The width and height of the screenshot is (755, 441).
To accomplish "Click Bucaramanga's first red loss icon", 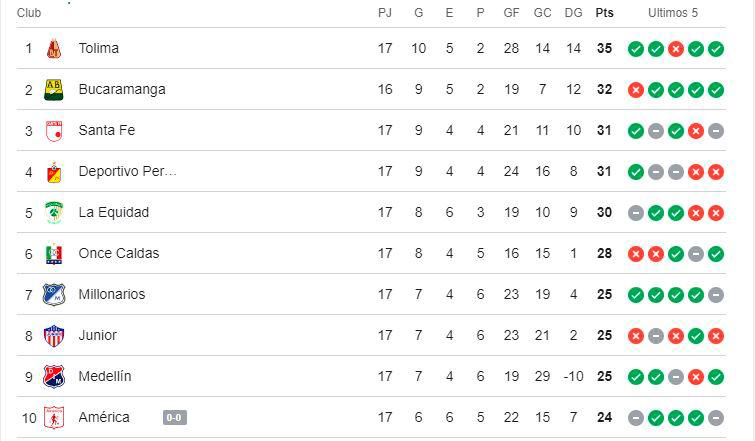I will [635, 90].
